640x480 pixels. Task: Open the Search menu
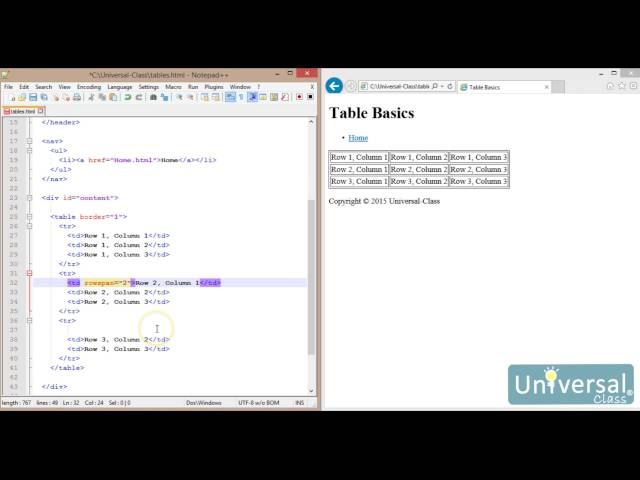point(44,87)
